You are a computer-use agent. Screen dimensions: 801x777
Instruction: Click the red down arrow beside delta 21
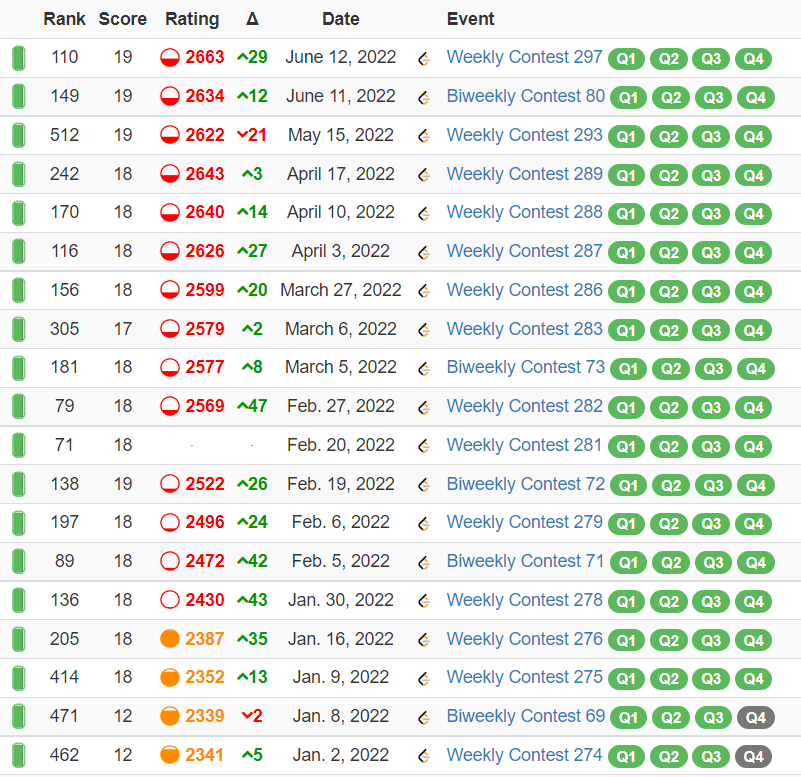click(x=242, y=135)
